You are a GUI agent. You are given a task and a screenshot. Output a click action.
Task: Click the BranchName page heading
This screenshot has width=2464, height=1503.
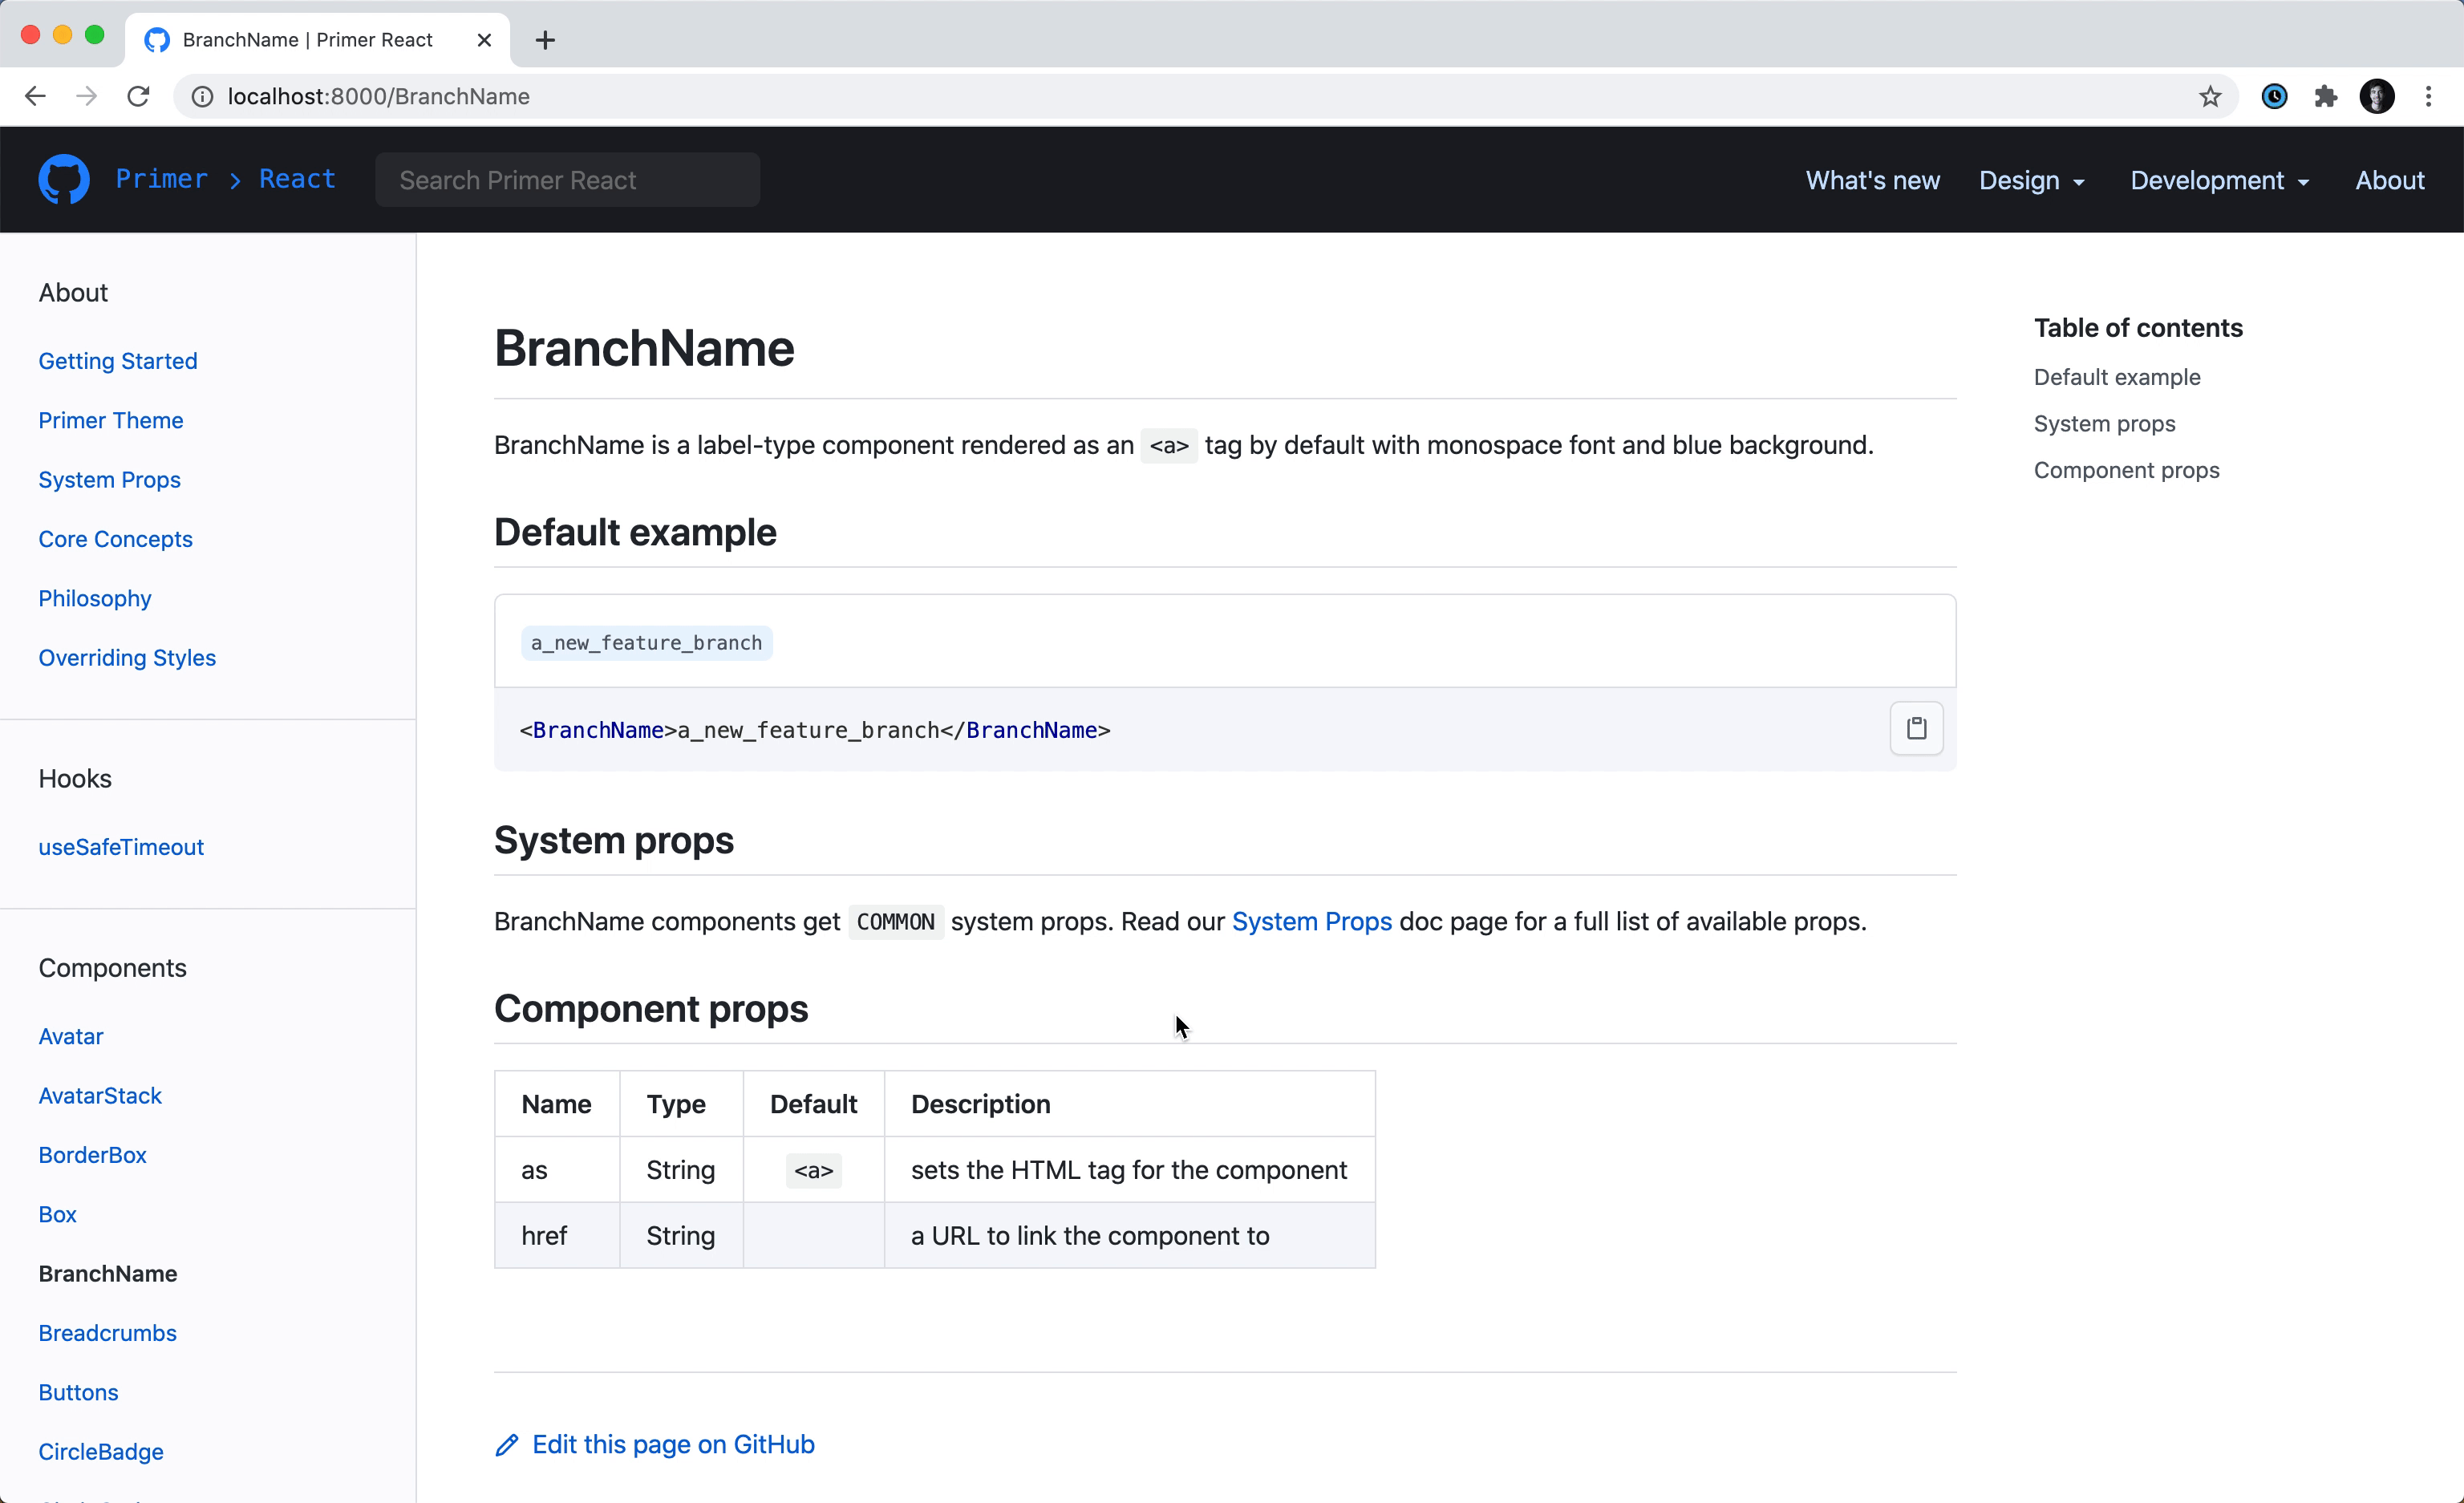click(x=644, y=348)
